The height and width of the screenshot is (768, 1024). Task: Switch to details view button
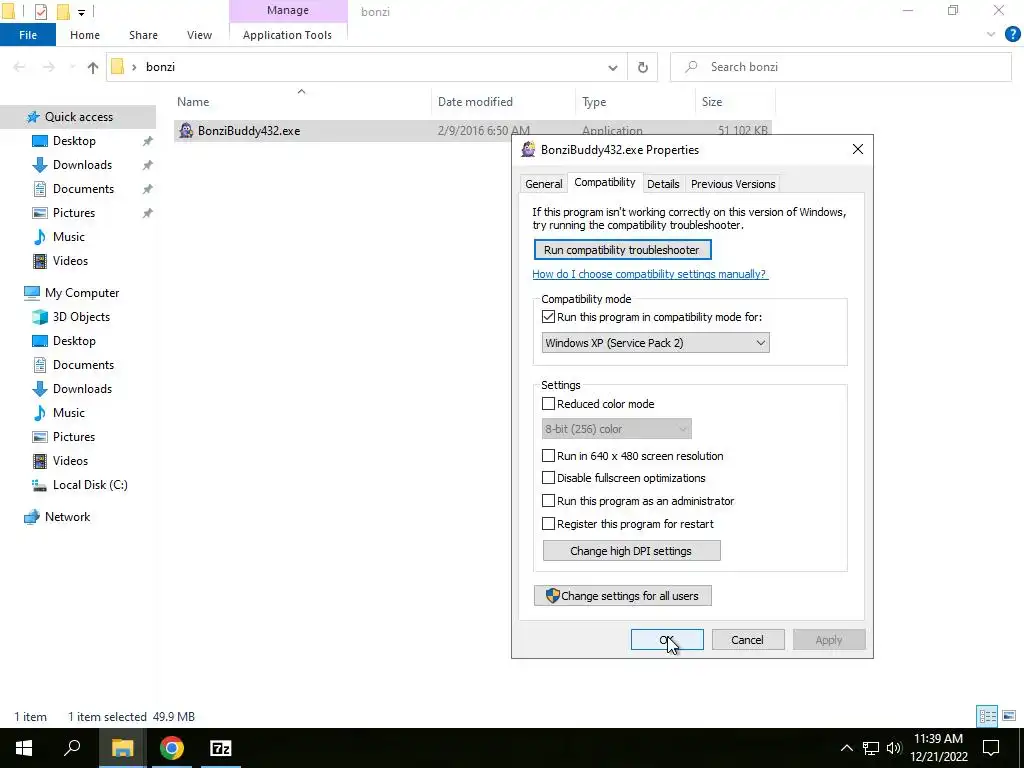coord(987,716)
